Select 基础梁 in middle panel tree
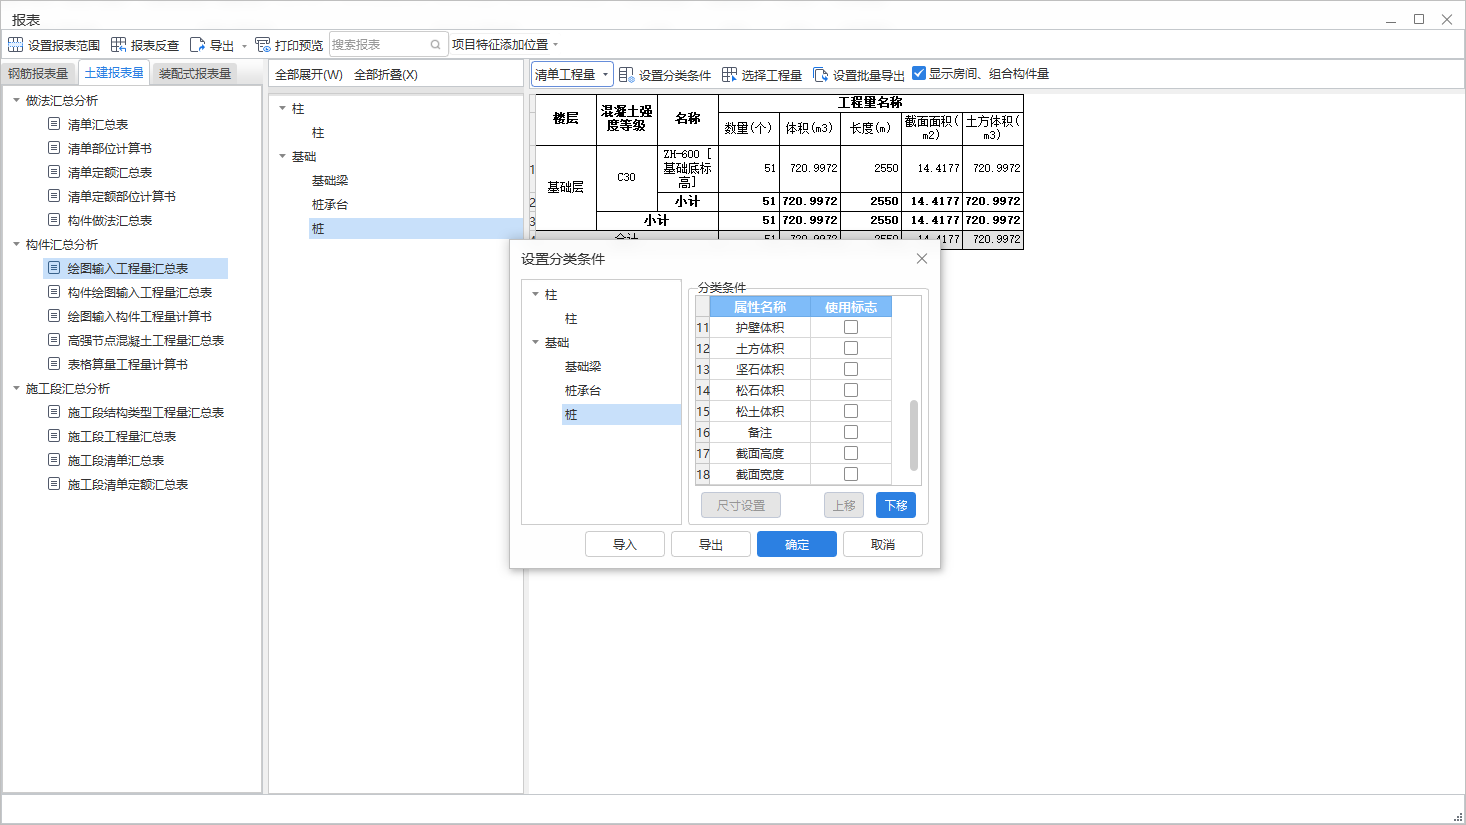 pos(330,180)
